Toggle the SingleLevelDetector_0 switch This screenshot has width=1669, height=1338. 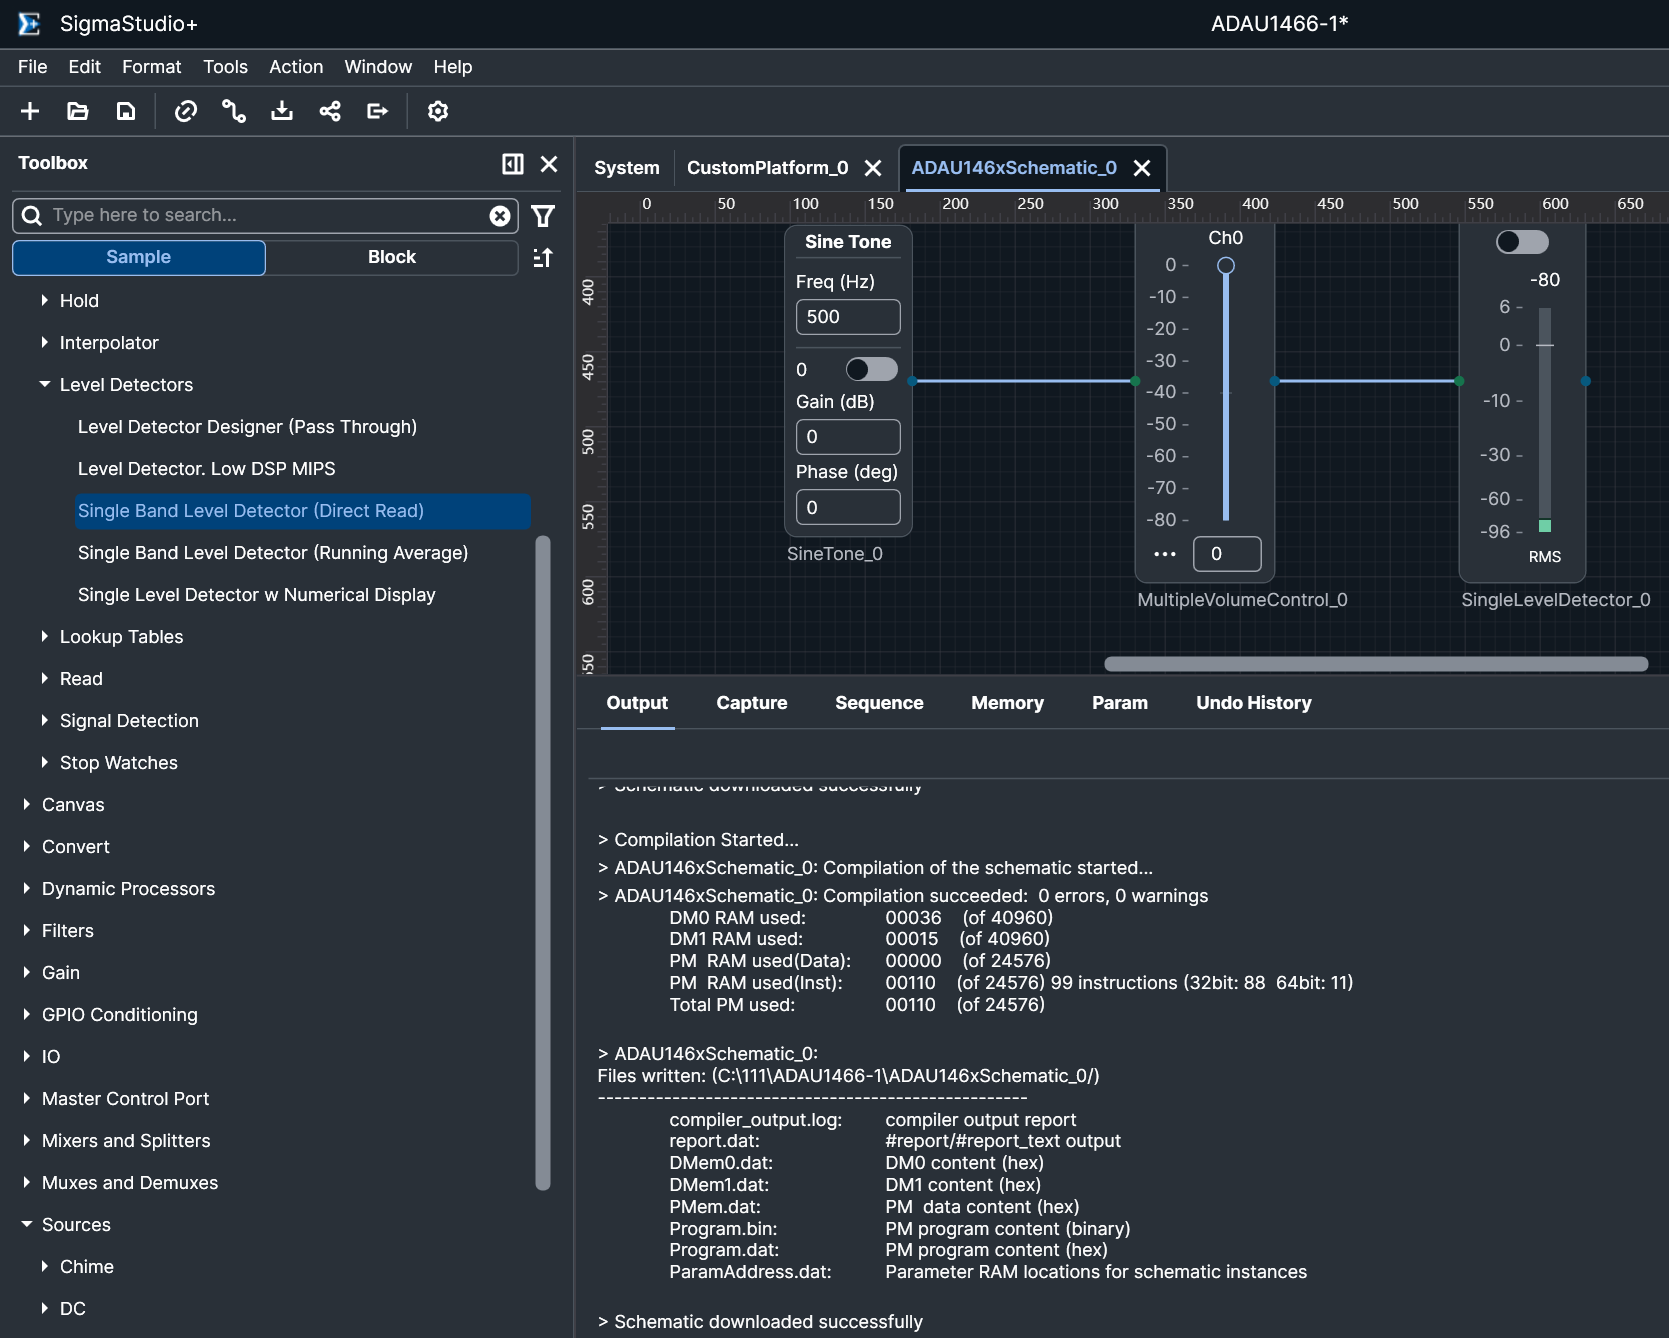[x=1522, y=242]
